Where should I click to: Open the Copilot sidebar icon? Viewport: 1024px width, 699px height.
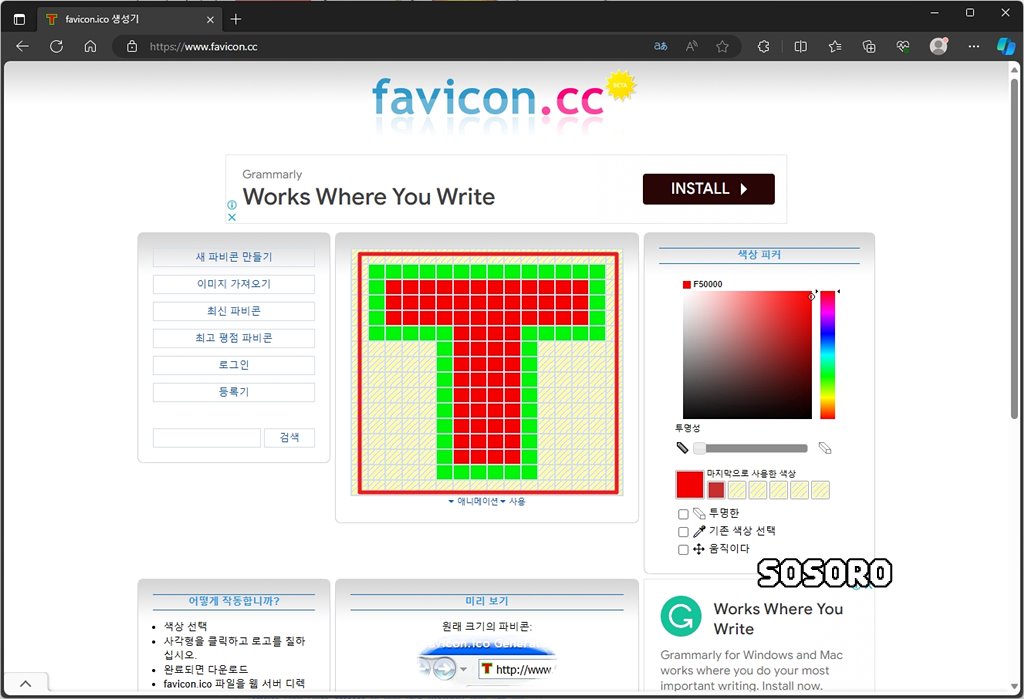[x=1006, y=46]
